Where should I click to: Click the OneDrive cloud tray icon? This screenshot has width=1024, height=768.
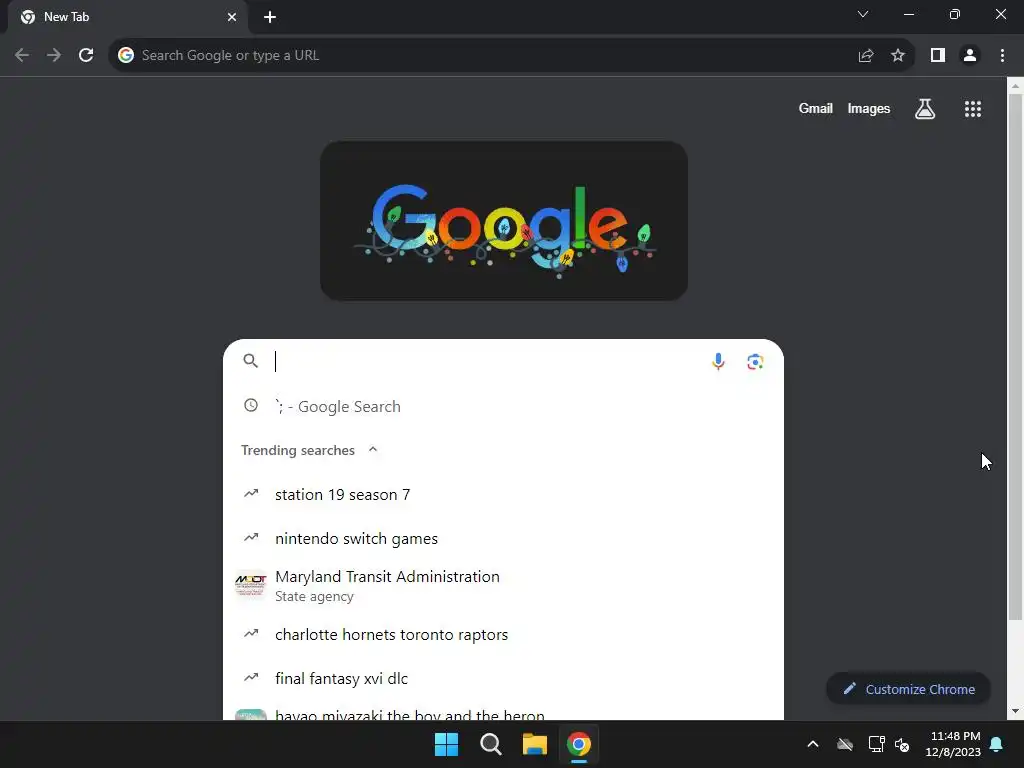pos(845,744)
